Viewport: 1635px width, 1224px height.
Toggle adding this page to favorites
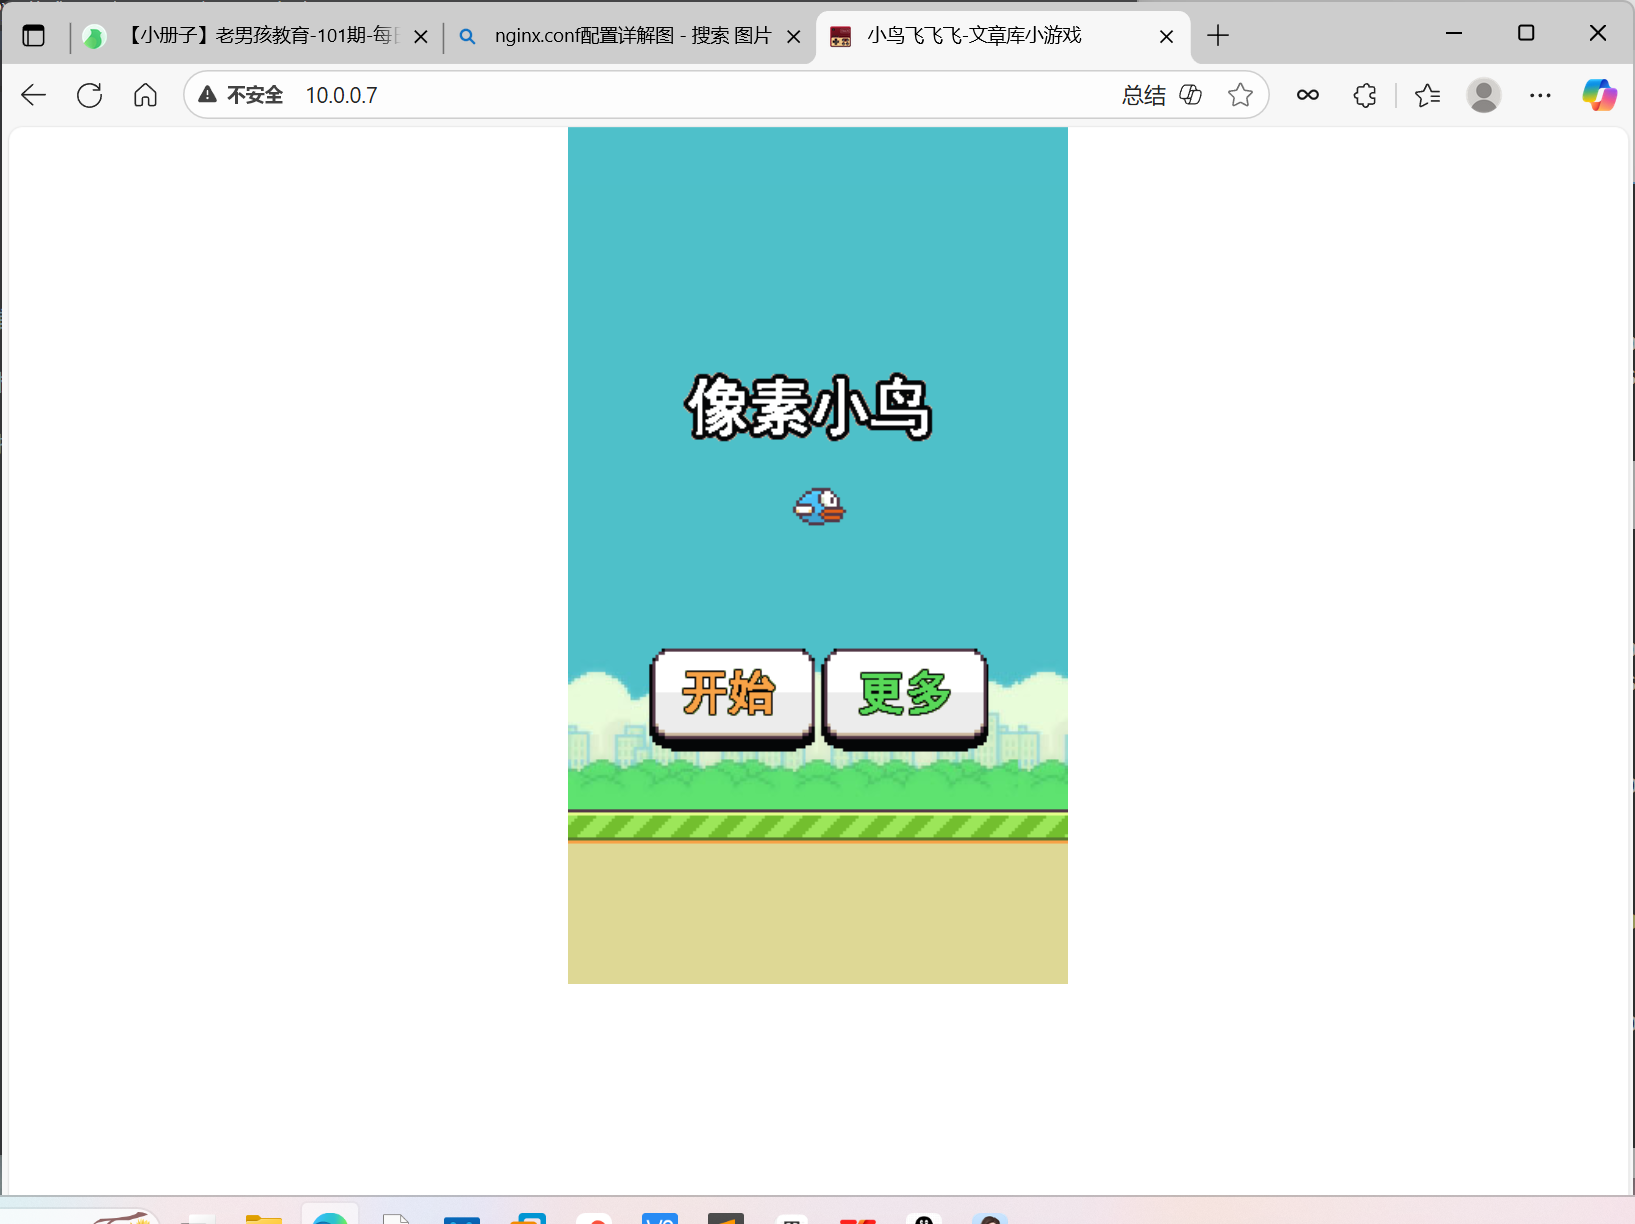tap(1241, 95)
